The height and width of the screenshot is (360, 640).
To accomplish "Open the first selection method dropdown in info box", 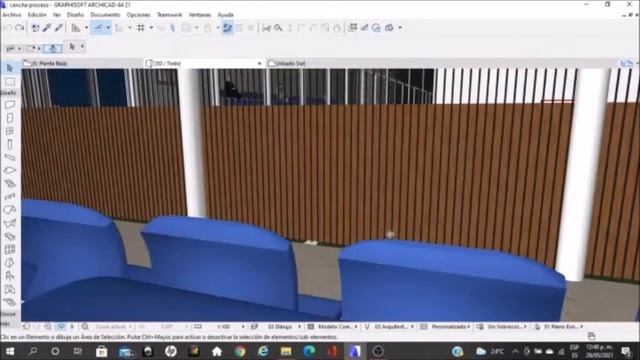I will point(19,49).
